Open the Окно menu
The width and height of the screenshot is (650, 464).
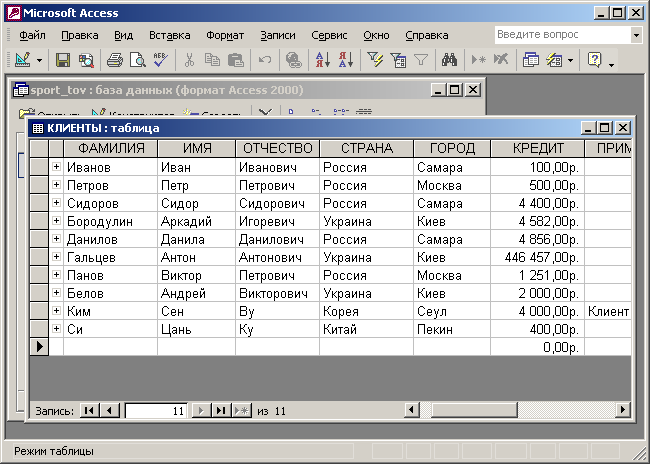[376, 36]
